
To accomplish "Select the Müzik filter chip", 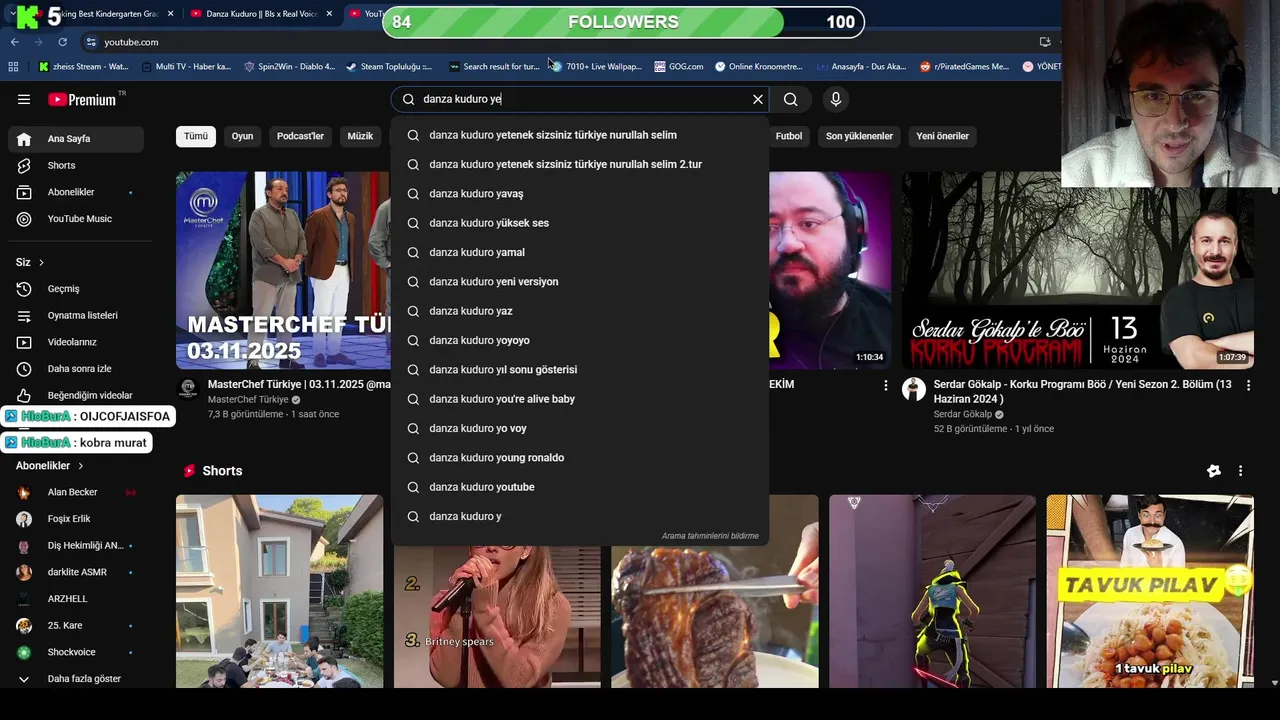I will tap(360, 136).
